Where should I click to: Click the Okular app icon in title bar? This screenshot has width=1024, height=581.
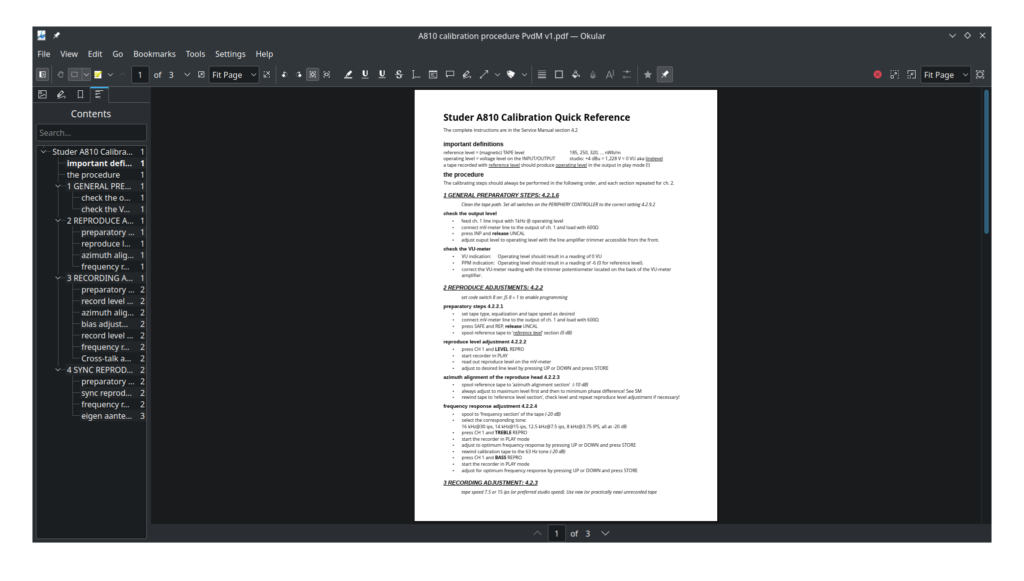pos(42,36)
